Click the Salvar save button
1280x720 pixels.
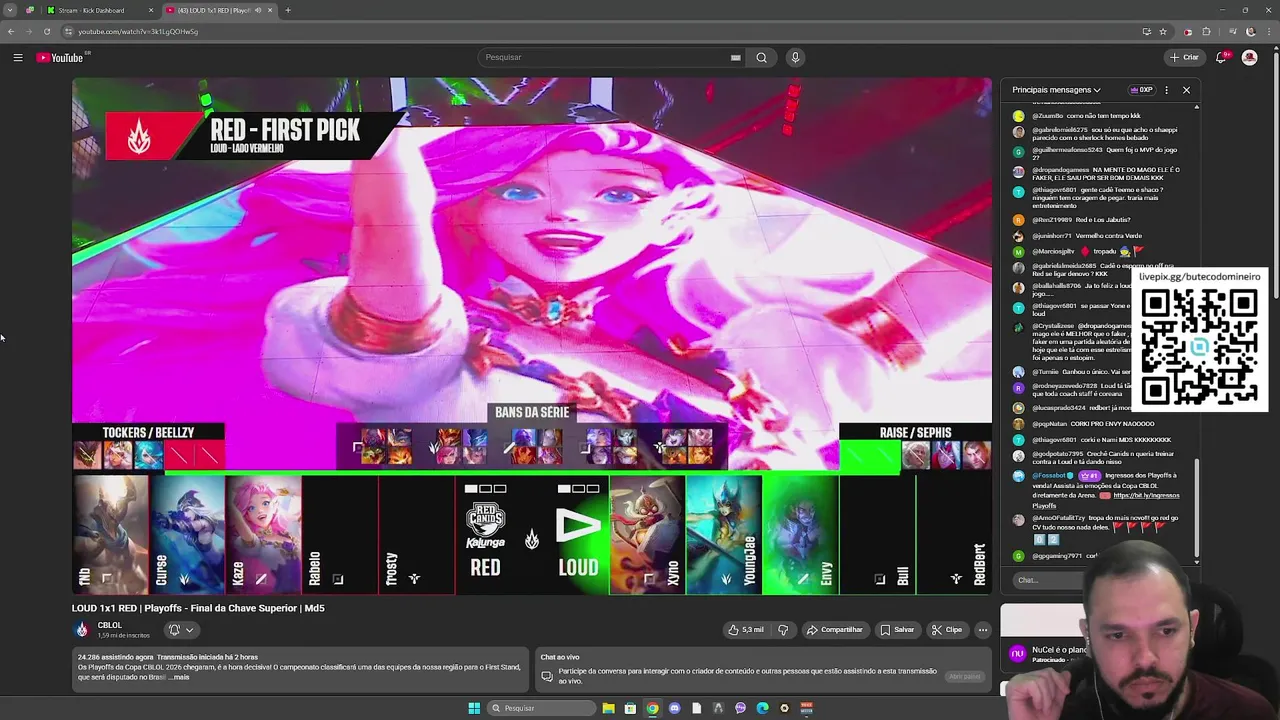[x=897, y=630]
